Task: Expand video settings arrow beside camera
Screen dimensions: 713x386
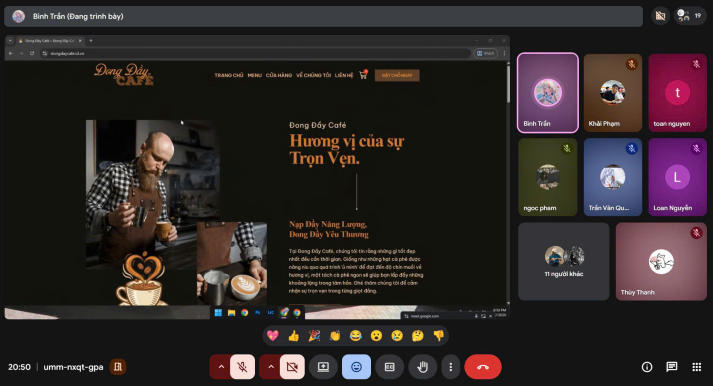Action: tap(271, 367)
